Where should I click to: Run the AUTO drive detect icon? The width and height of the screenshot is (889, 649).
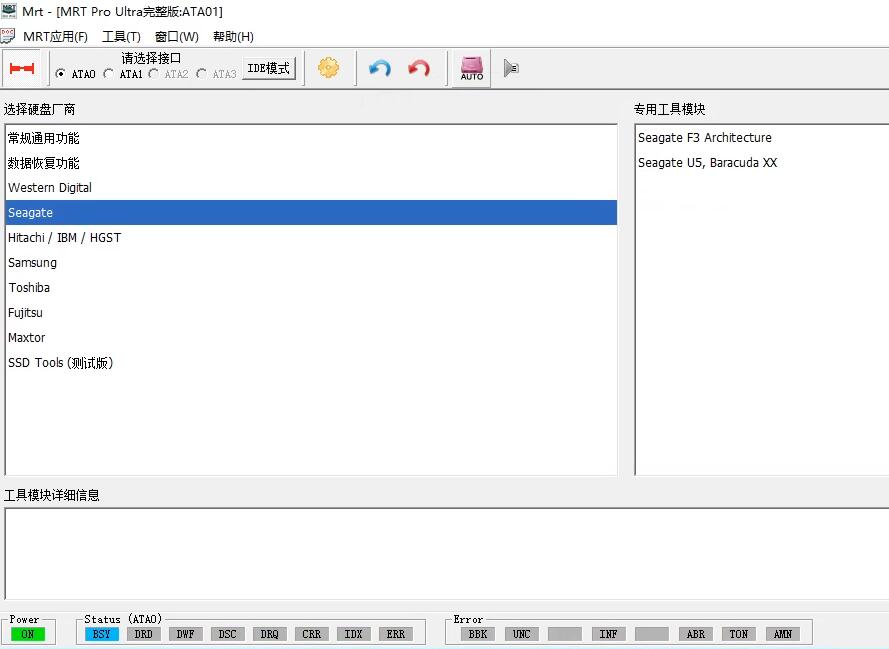pyautogui.click(x=472, y=69)
